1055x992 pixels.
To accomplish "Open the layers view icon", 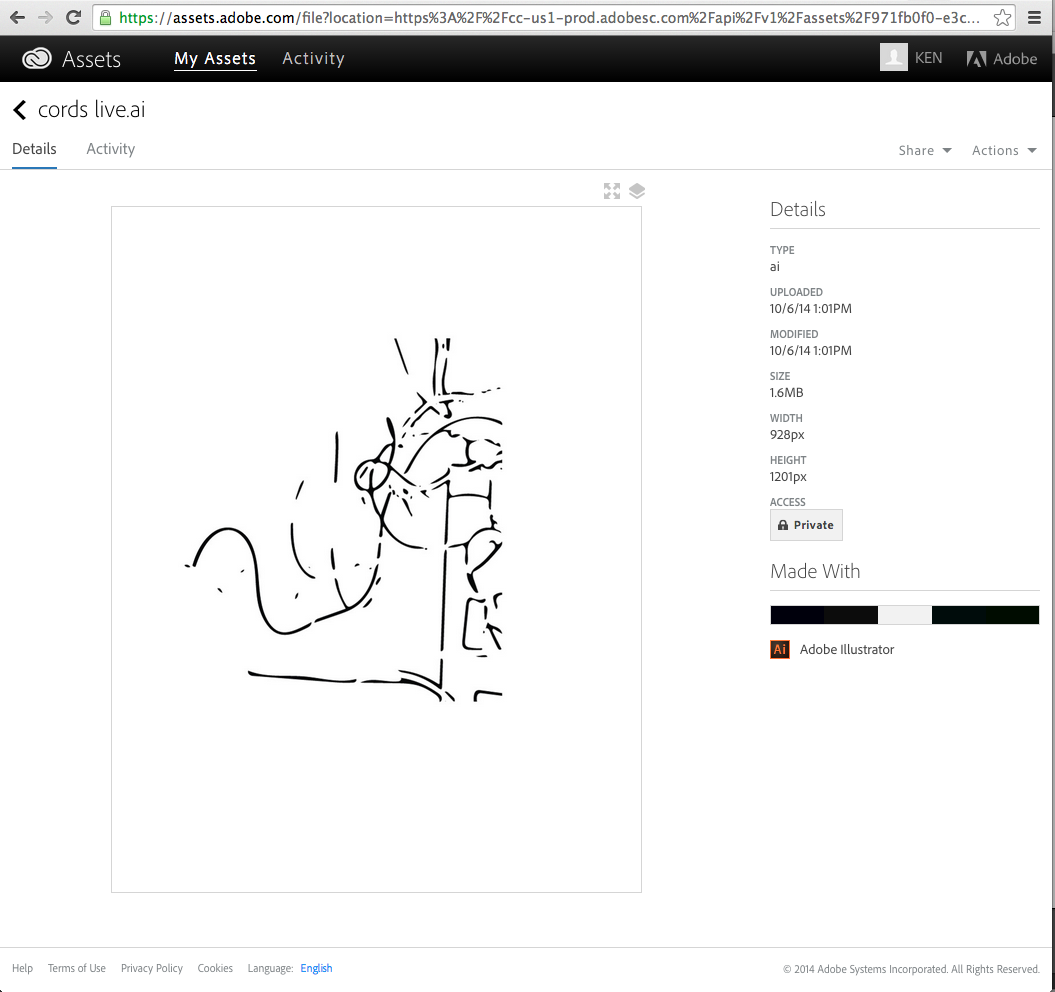I will pos(636,191).
